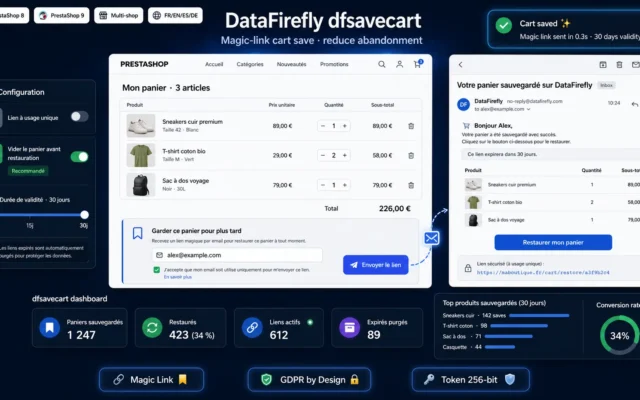This screenshot has width=640, height=400.
Task: Click Sneakers cuir premium thumbnail in cart
Action: [x=141, y=126]
